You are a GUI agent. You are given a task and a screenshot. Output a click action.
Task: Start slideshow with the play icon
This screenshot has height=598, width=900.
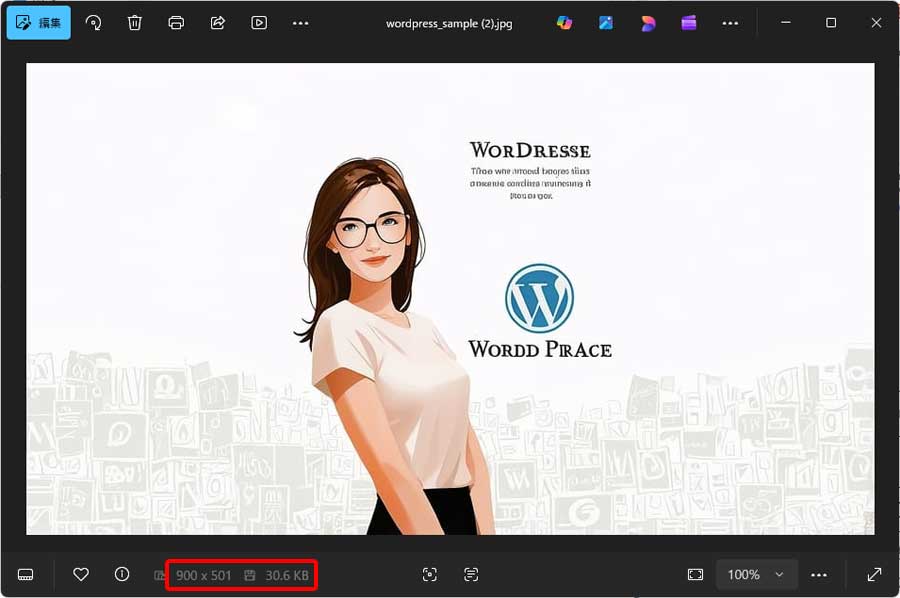click(259, 22)
